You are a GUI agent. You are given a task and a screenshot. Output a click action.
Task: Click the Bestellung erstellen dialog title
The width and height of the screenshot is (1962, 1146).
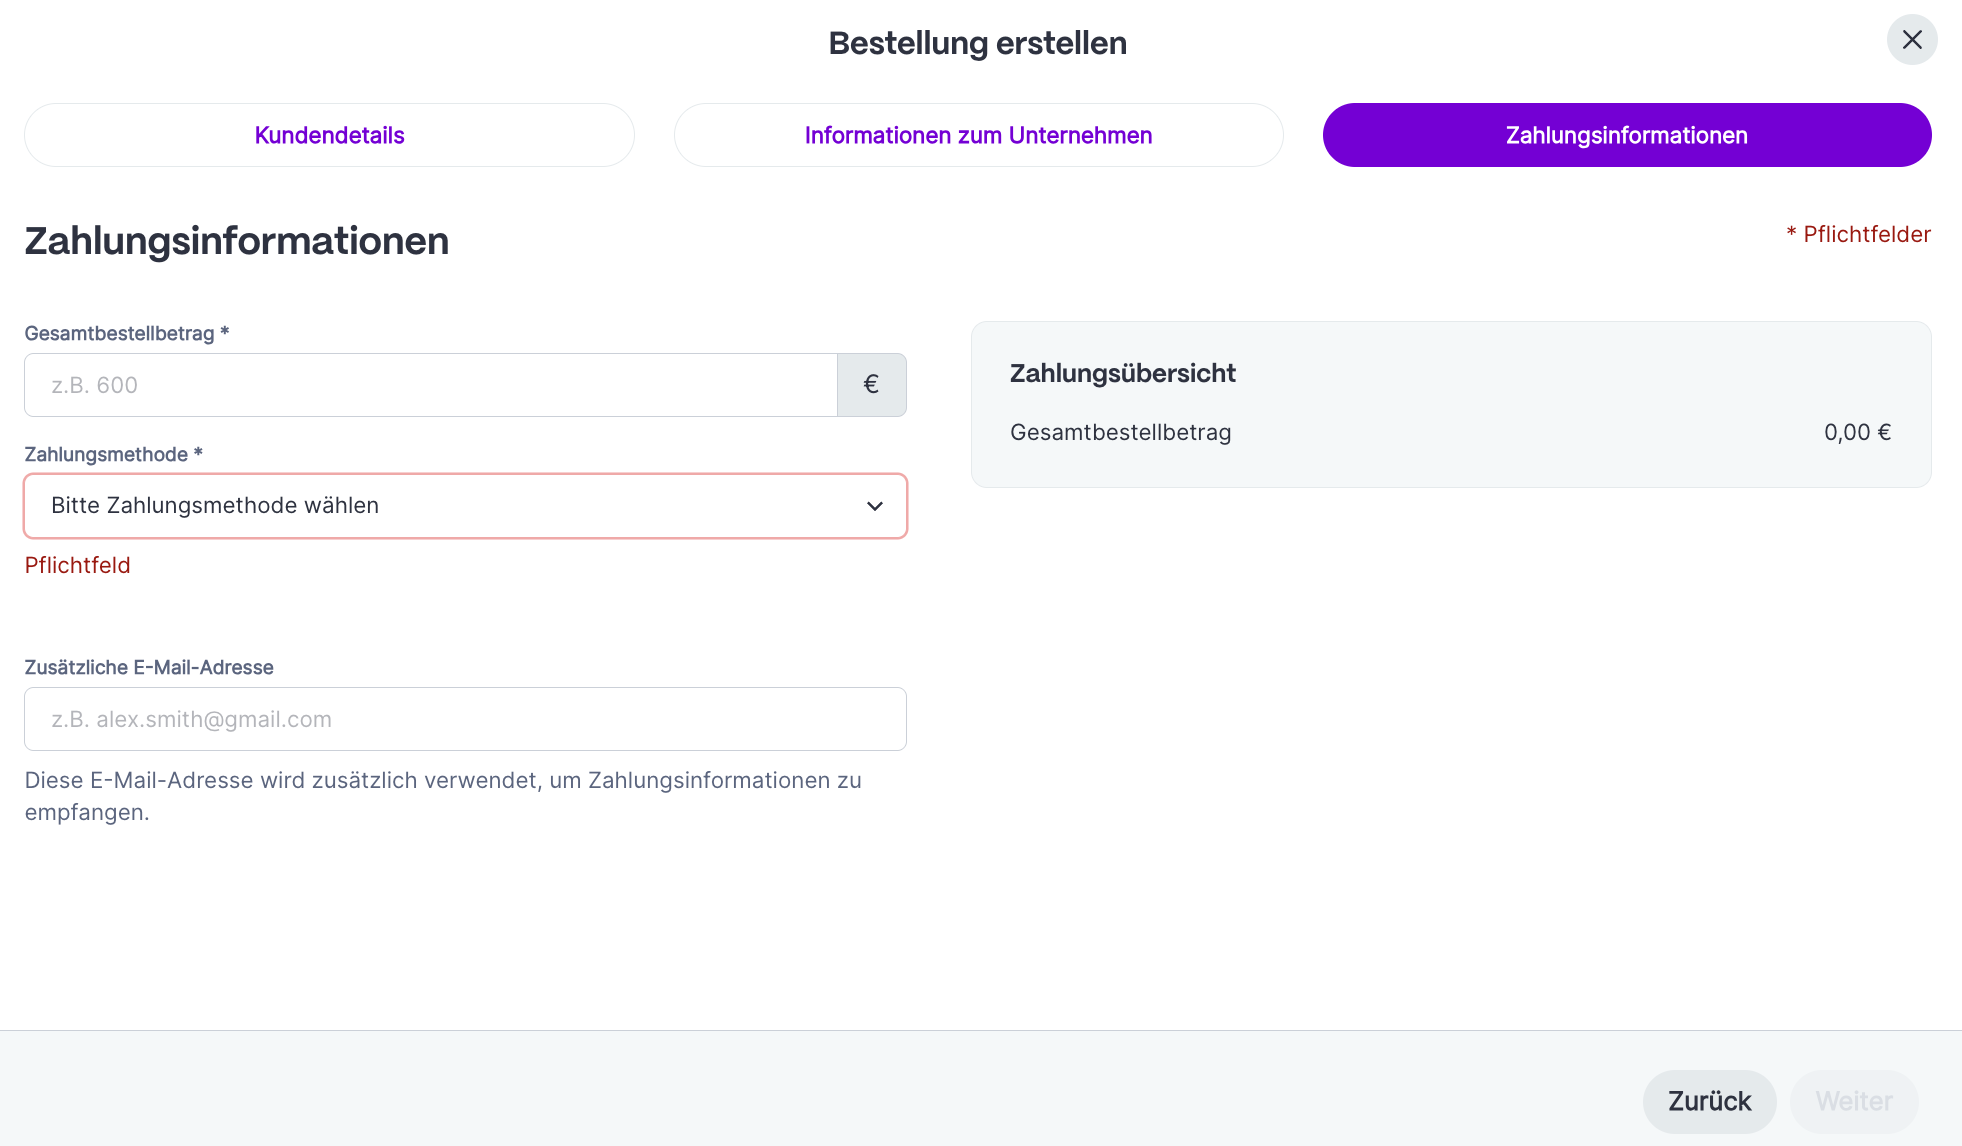(977, 43)
